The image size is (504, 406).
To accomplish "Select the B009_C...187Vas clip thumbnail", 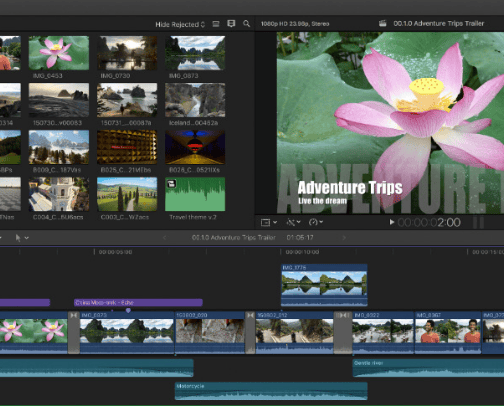I will point(59,147).
